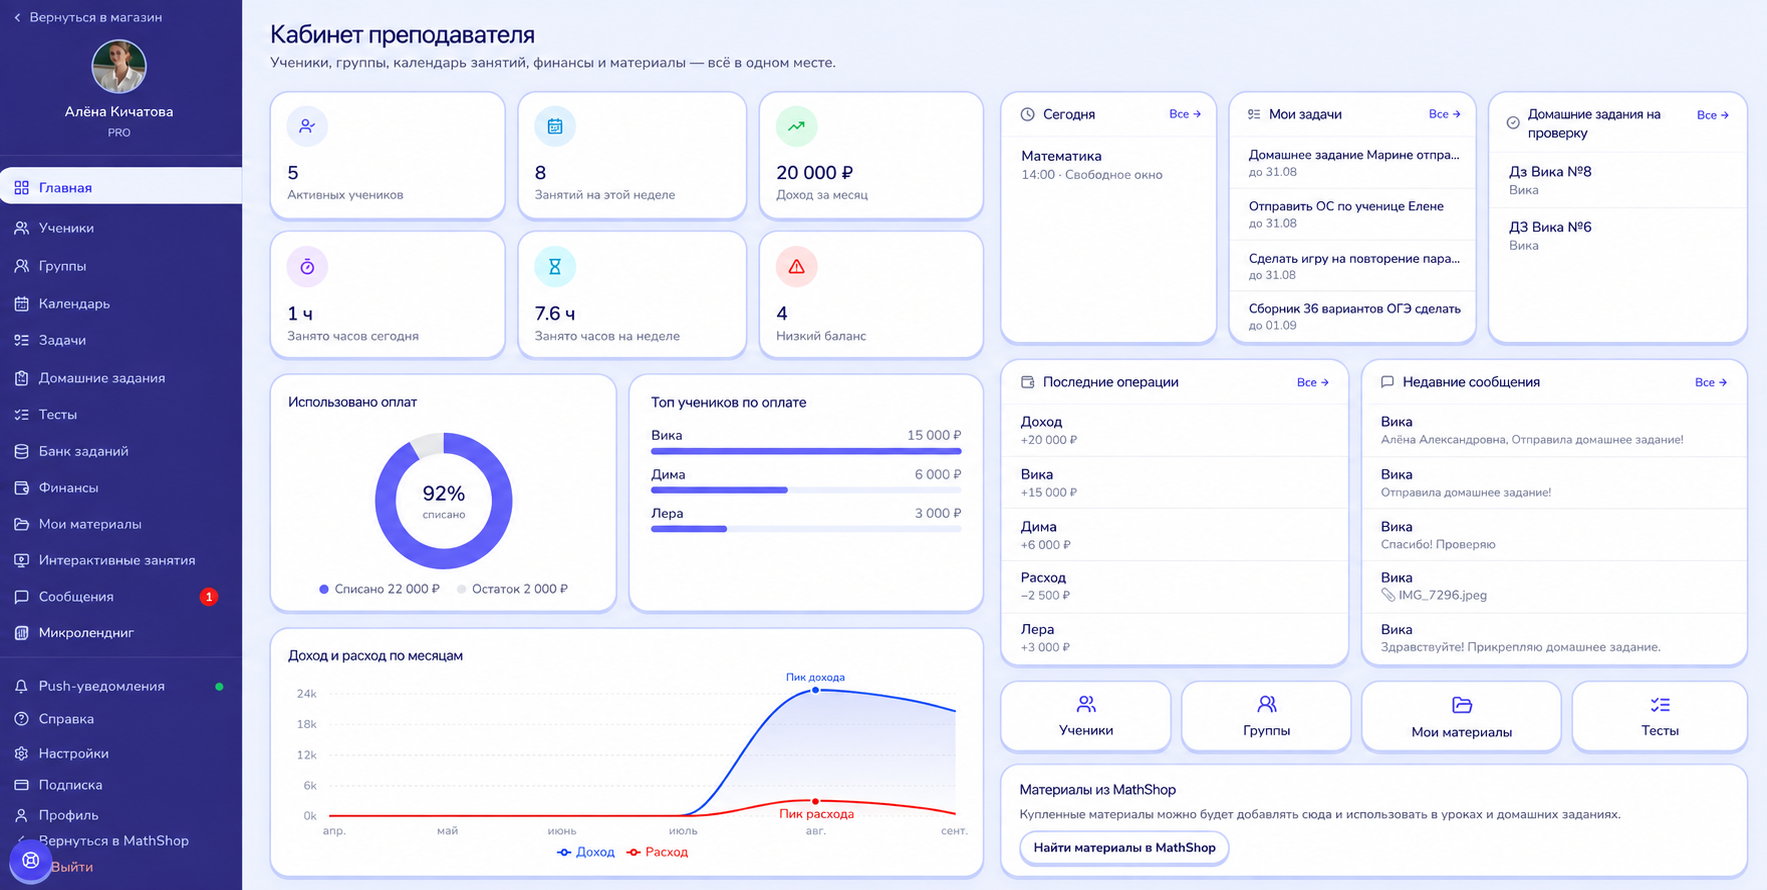Click the Профиль user icon
The width and height of the screenshot is (1767, 890).
pos(21,815)
